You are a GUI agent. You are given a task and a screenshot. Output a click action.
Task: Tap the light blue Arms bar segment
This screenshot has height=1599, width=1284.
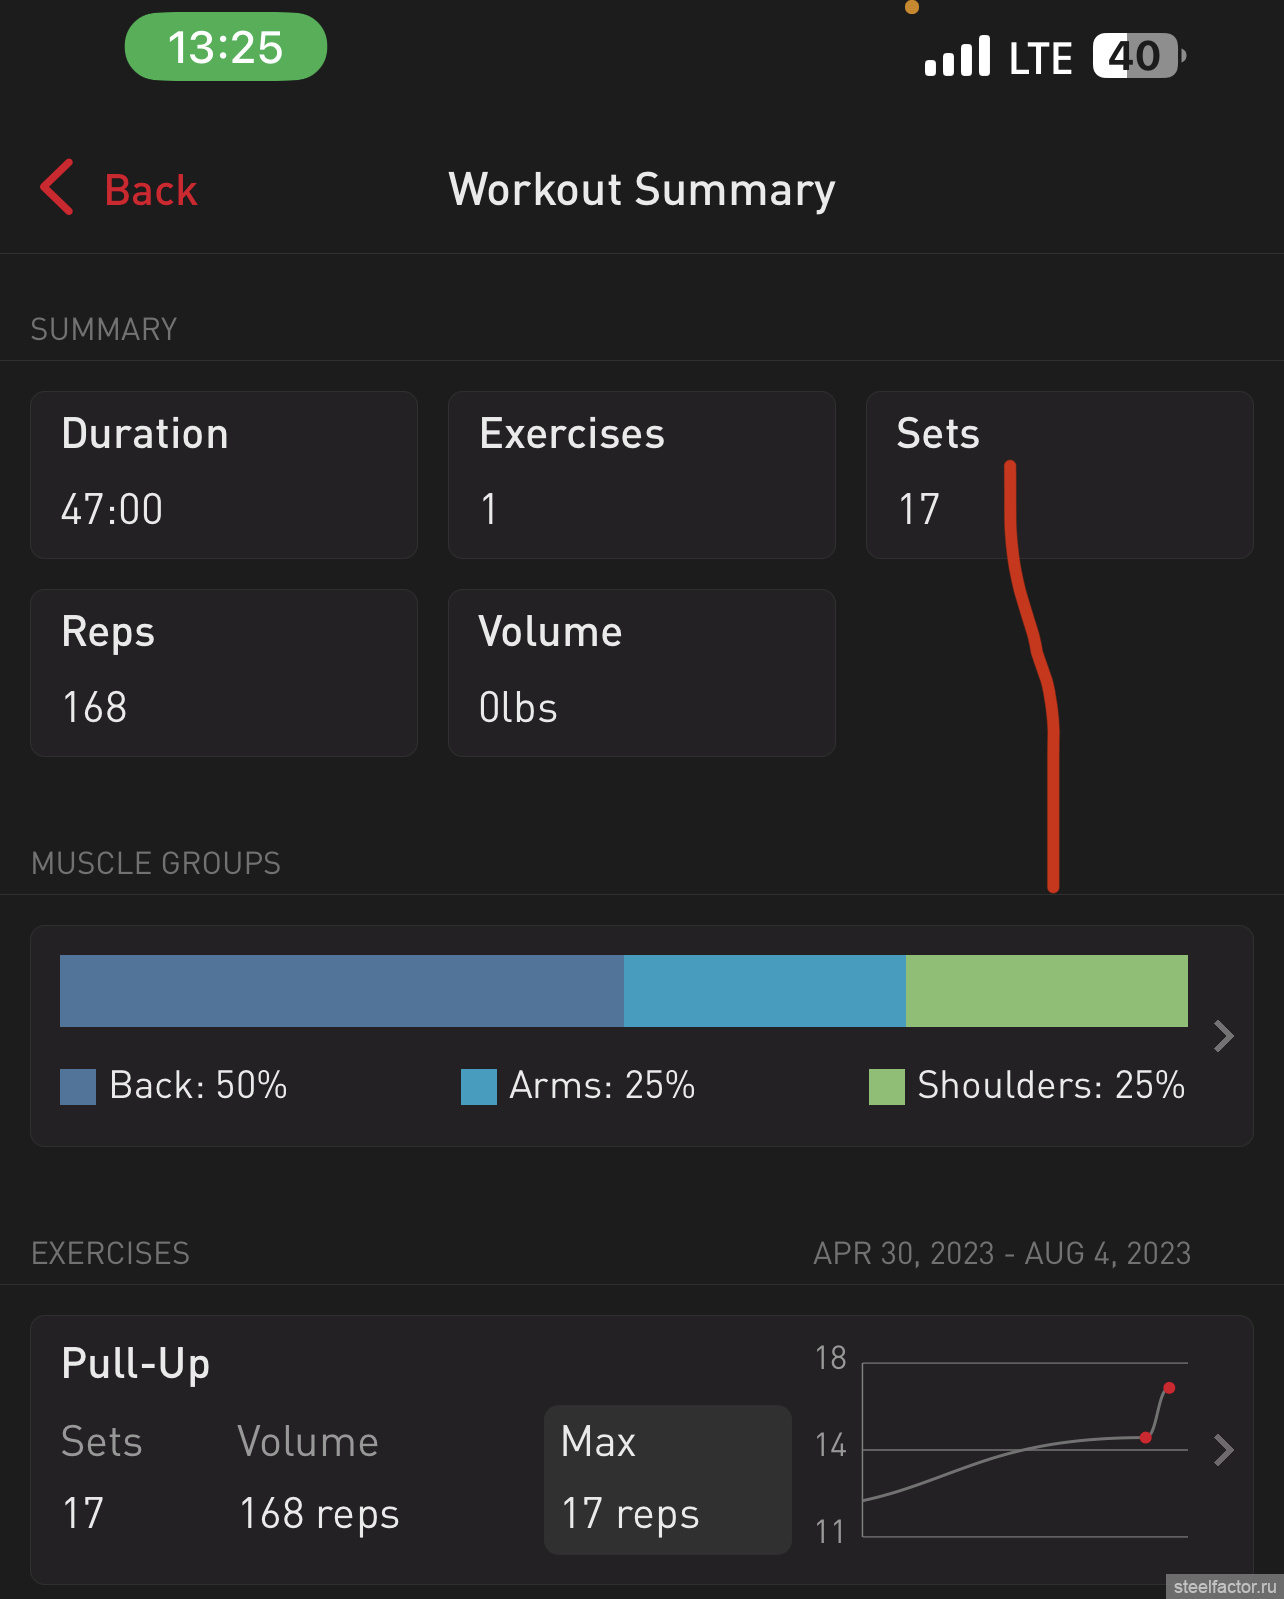(764, 991)
